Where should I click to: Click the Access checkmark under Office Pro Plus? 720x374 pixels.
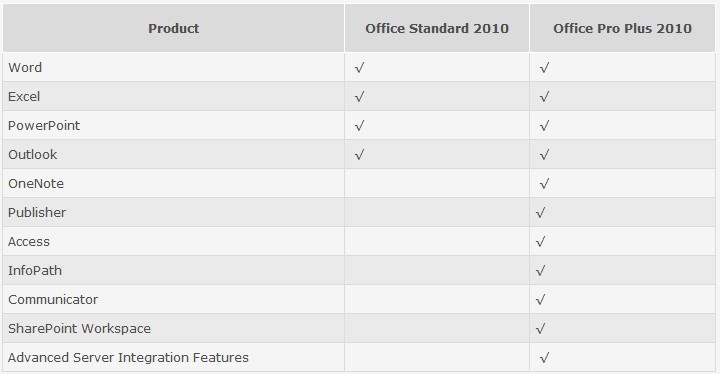pyautogui.click(x=541, y=242)
